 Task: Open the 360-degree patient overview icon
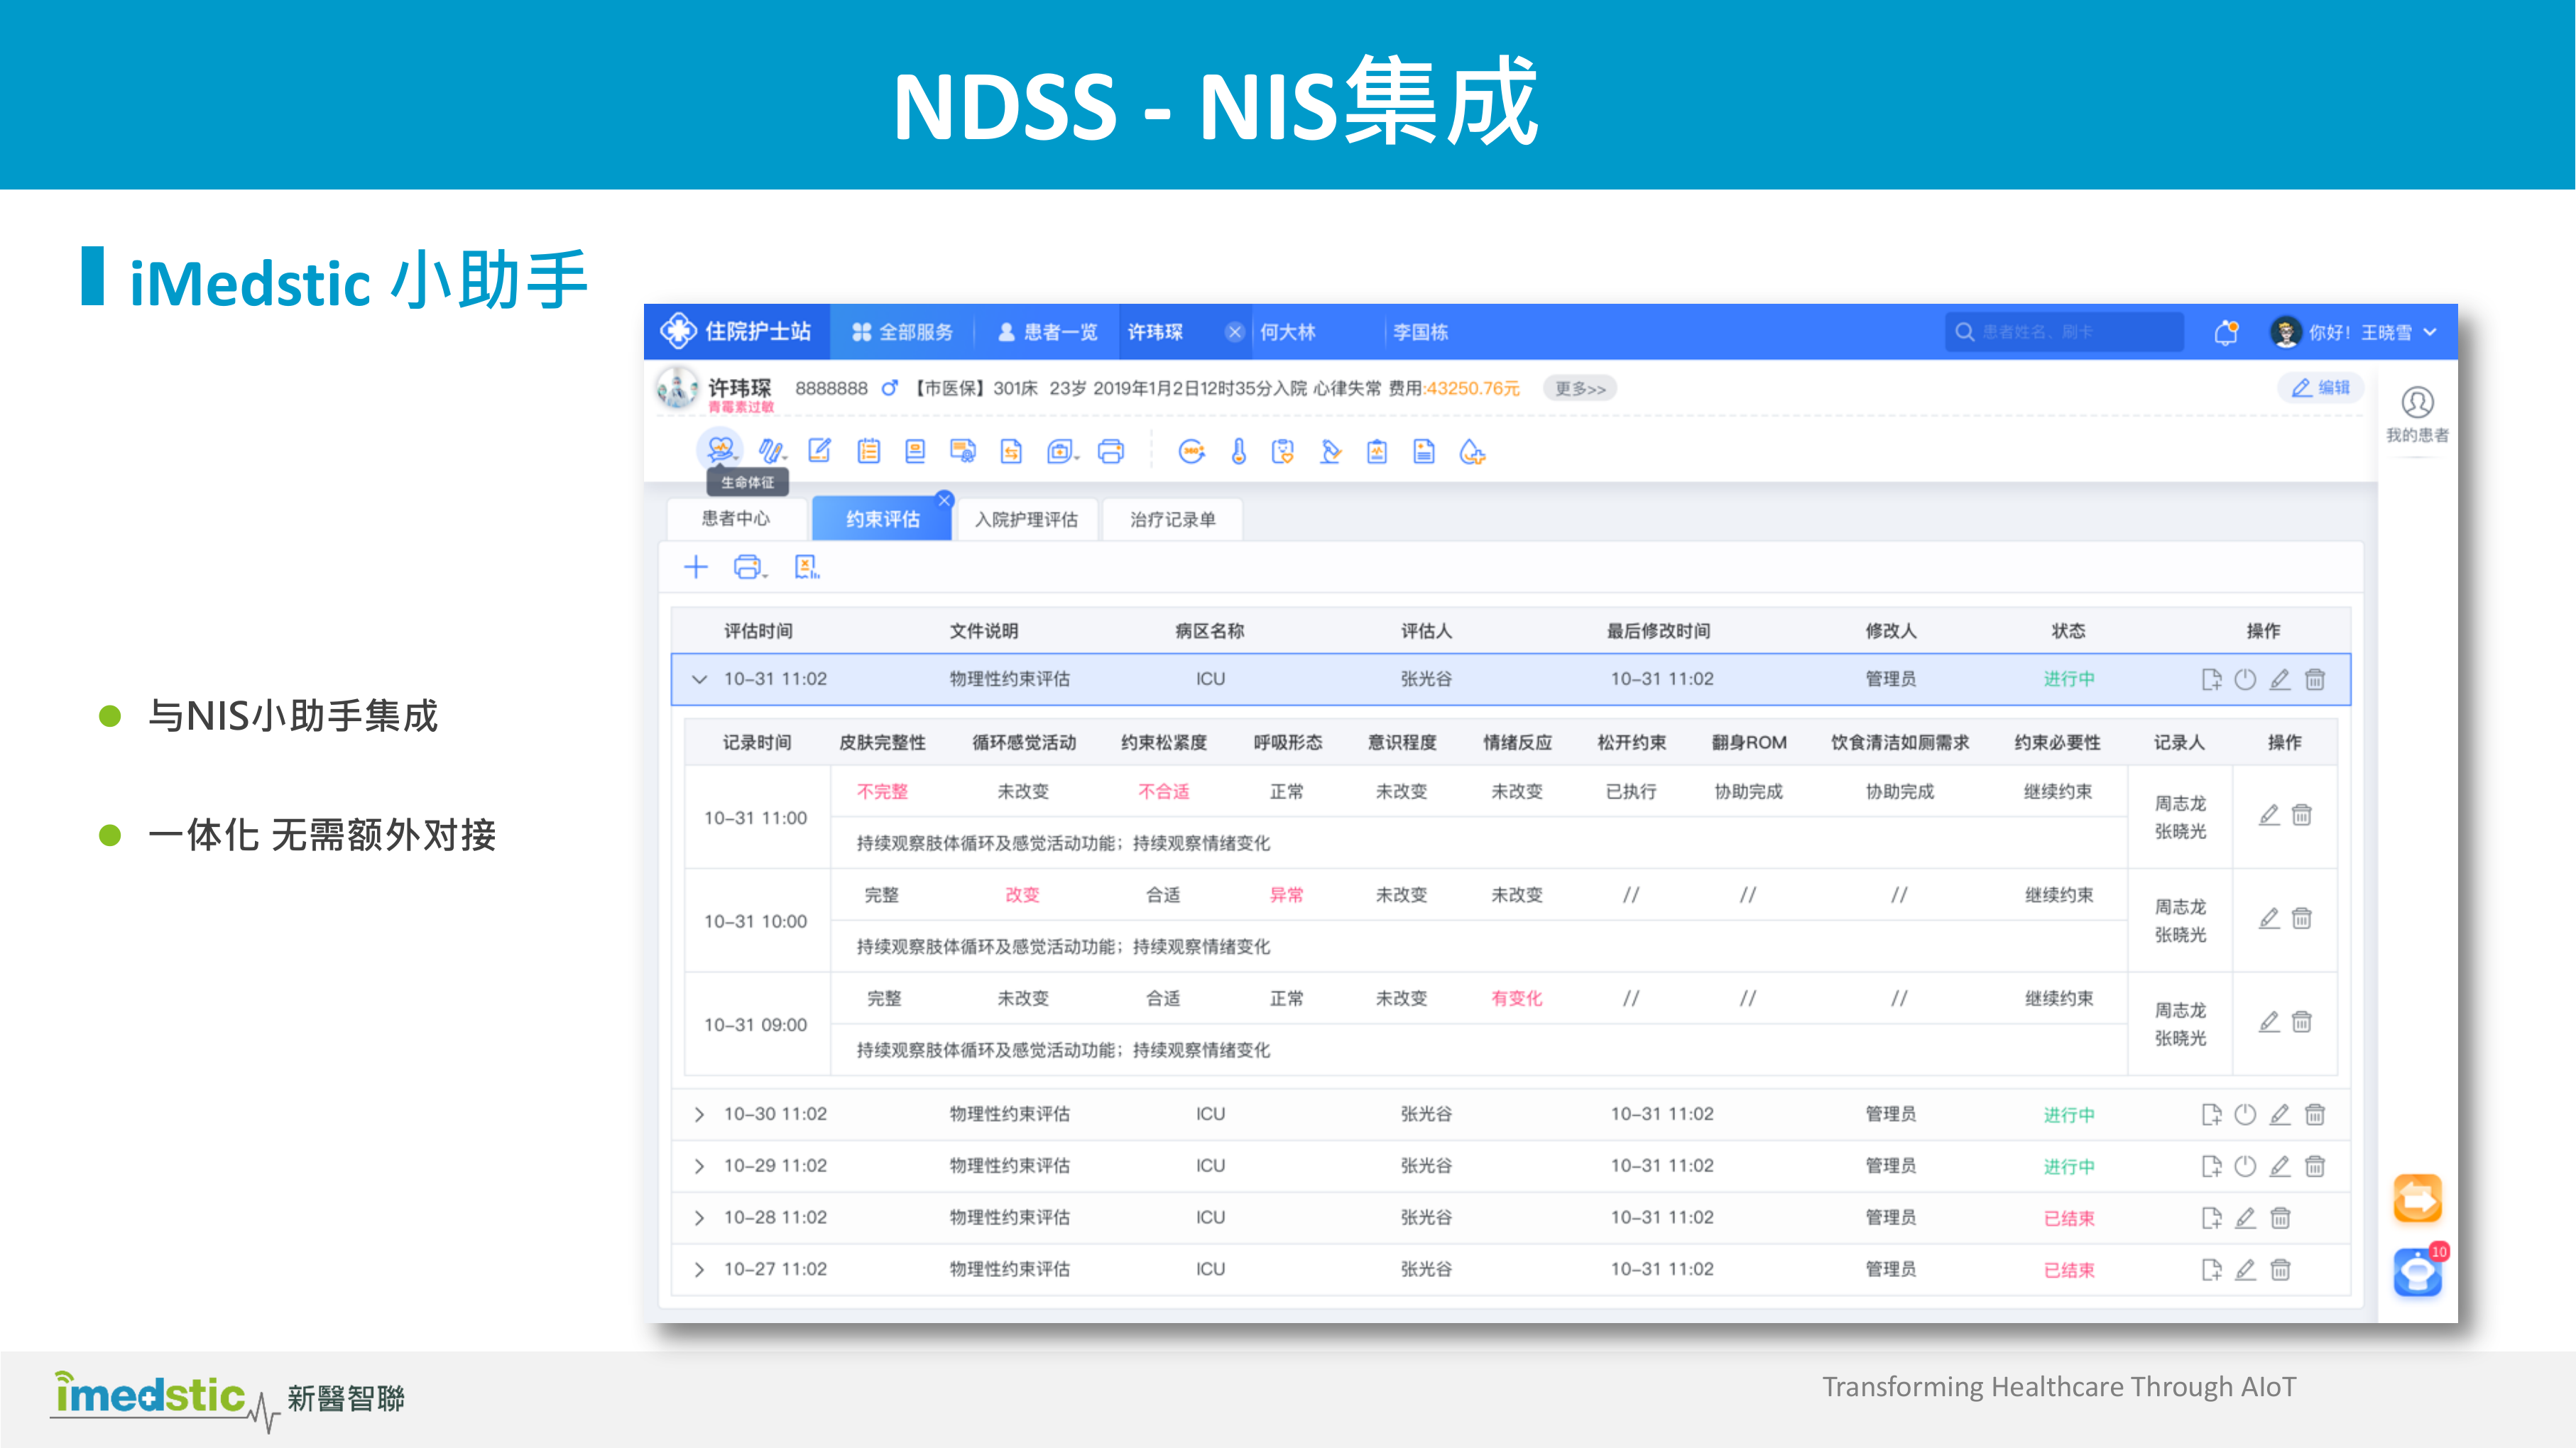tap(1192, 451)
